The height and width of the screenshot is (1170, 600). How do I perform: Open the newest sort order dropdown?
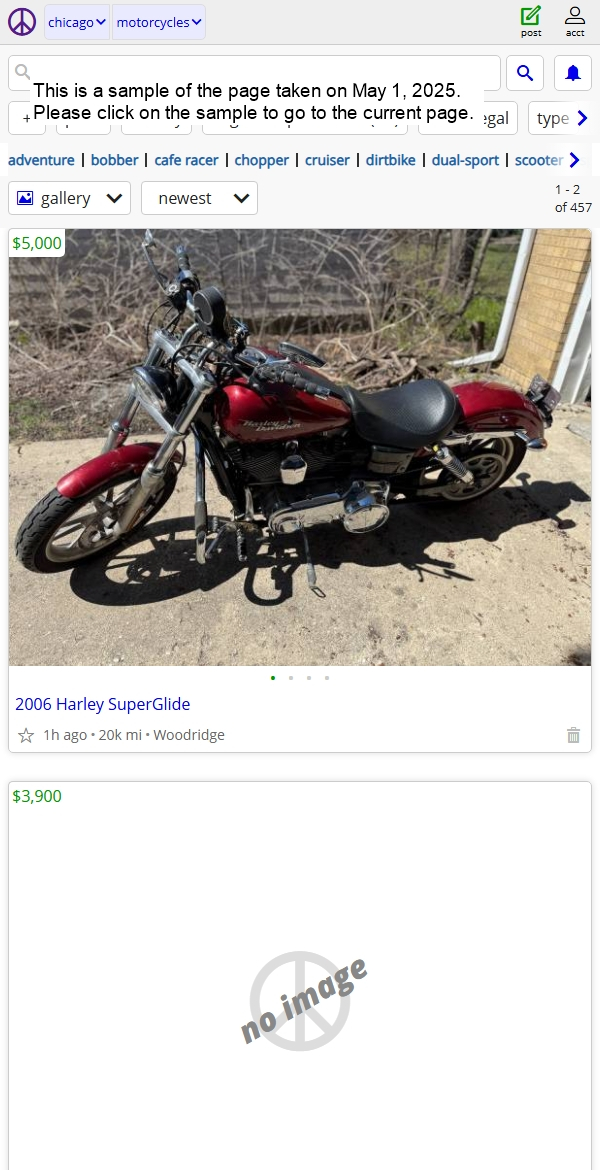click(199, 198)
